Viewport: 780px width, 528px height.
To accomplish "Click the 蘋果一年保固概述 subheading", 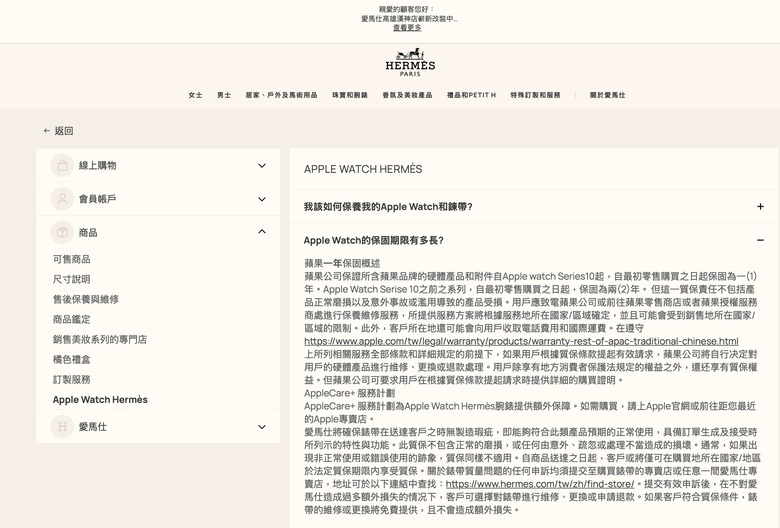I will (342, 263).
